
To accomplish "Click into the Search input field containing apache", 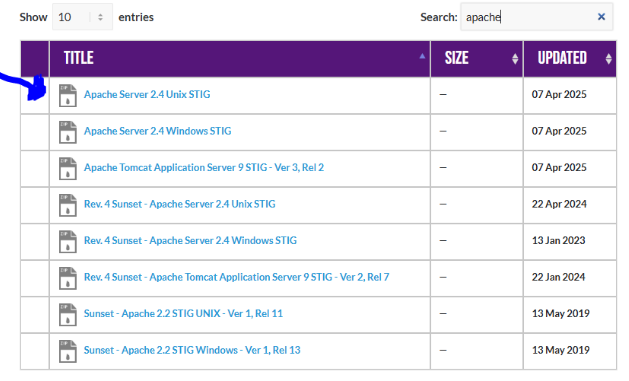I will click(x=536, y=17).
